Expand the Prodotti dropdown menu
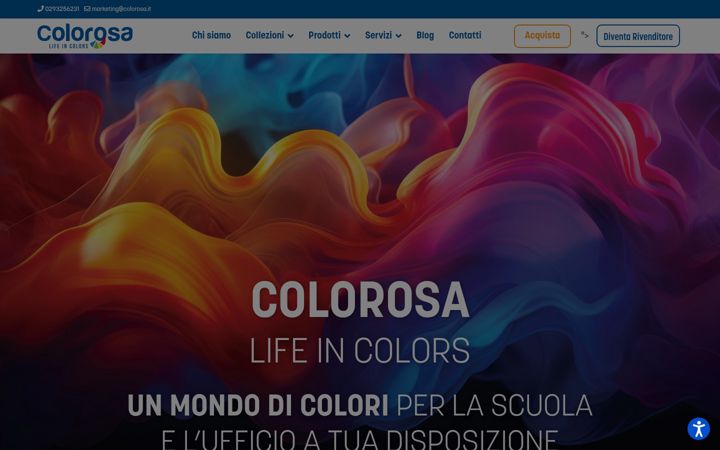This screenshot has width=720, height=450. tap(329, 35)
